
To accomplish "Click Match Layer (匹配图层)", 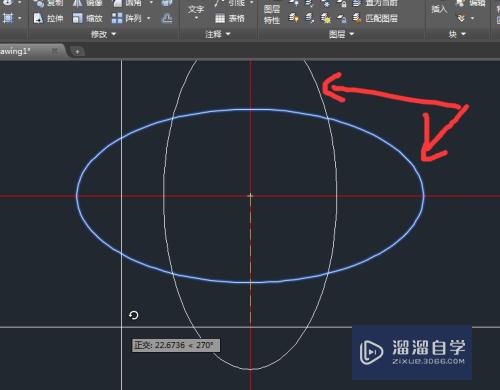I will [x=375, y=18].
